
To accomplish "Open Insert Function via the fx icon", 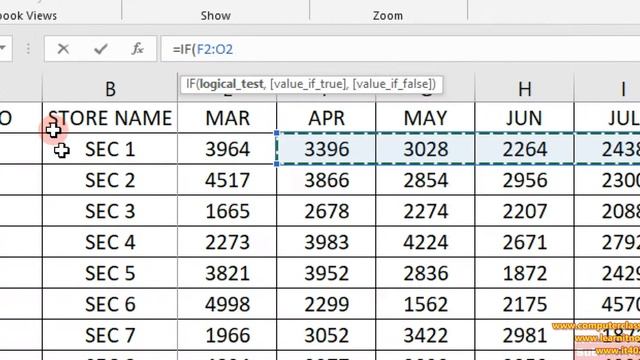I will (x=137, y=49).
